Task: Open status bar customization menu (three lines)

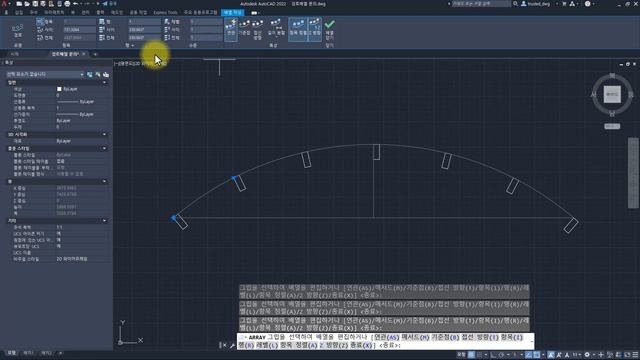Action: [x=635, y=355]
